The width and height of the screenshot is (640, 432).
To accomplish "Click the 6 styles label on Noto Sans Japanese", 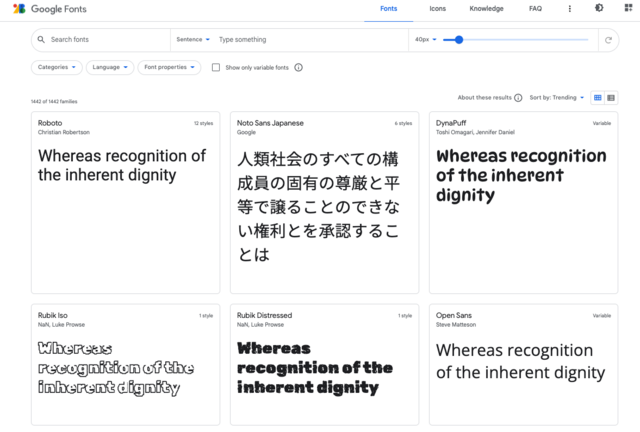I will 403,123.
